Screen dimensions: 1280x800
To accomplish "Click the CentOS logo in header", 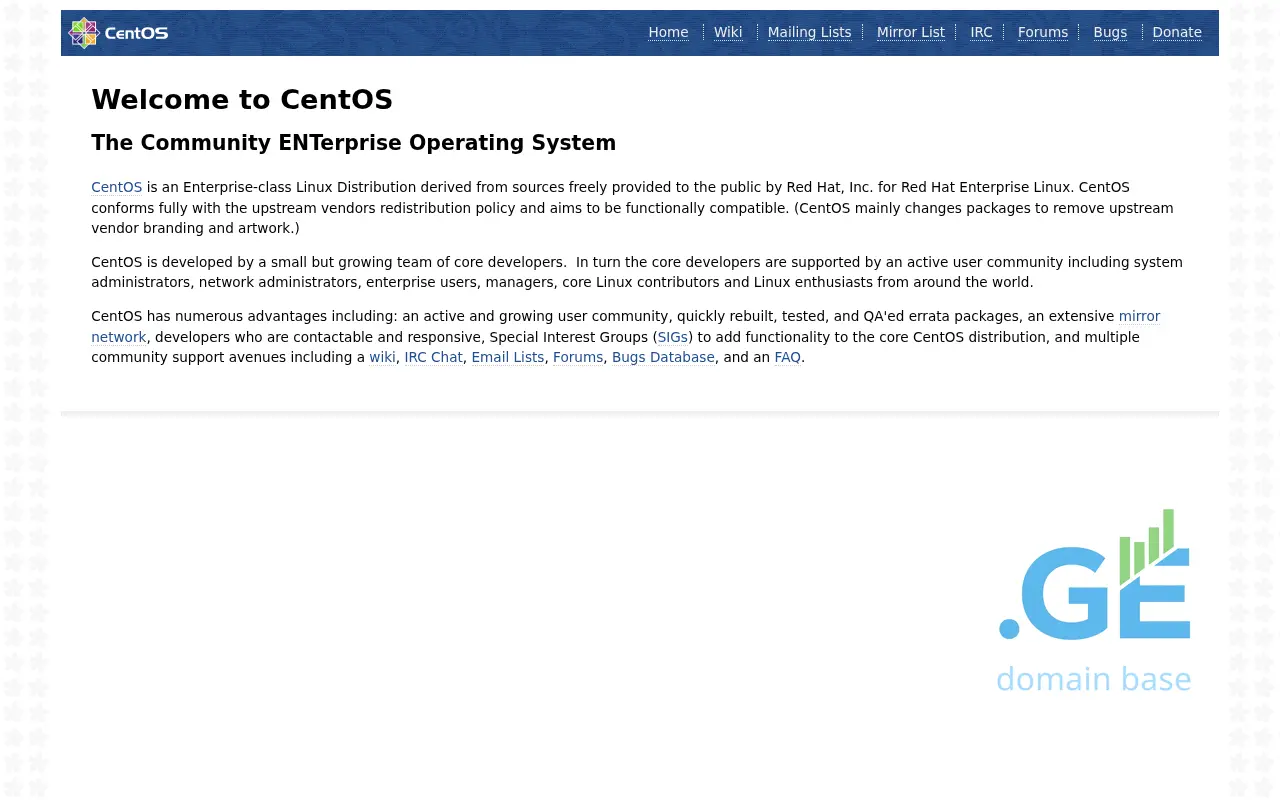I will point(118,33).
